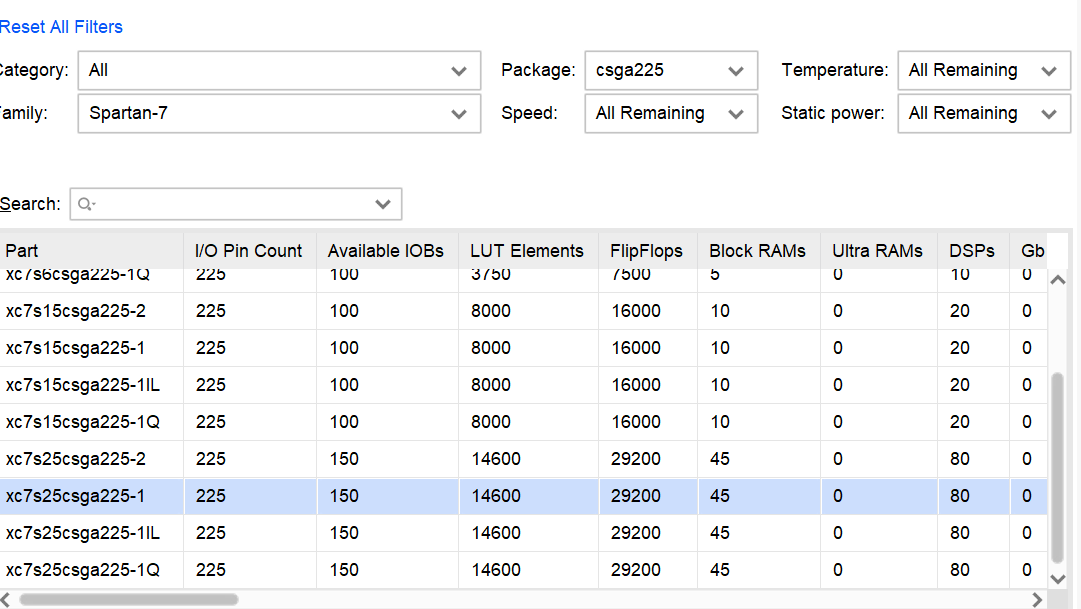
Task: Sort by Block RAMs column
Action: pyautogui.click(x=757, y=251)
